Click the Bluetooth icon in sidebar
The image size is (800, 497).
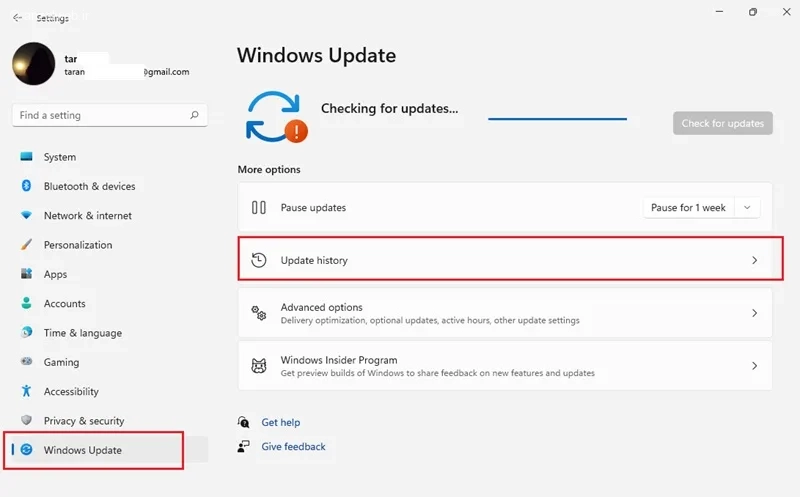tap(27, 186)
